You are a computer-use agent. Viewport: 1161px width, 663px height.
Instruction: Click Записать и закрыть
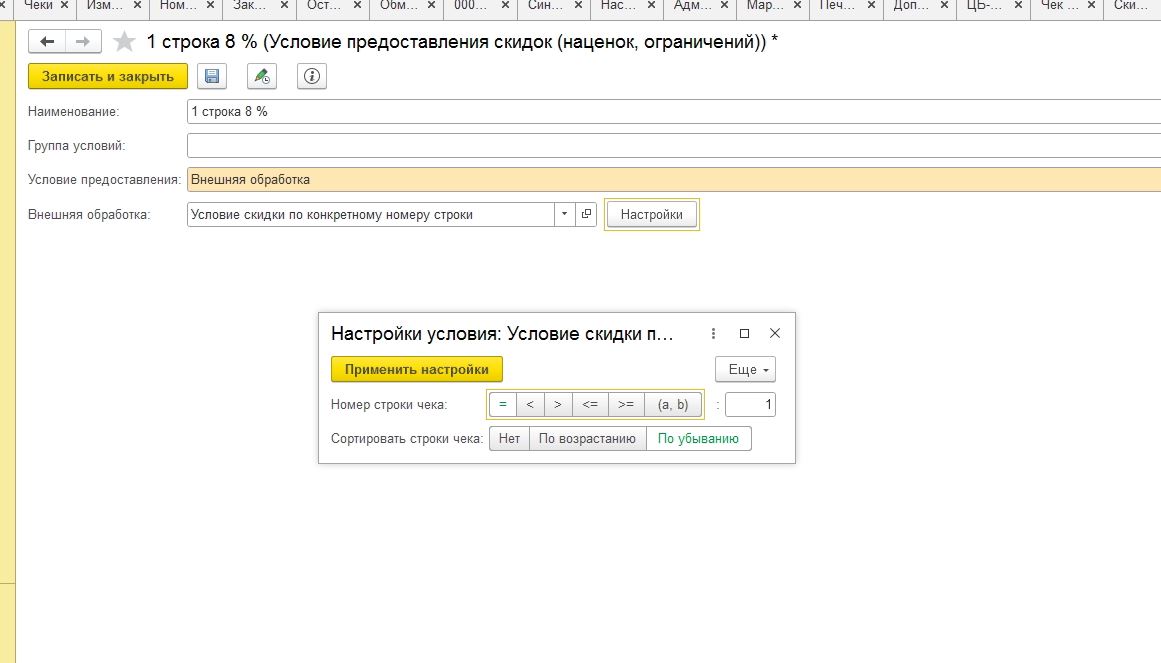(x=107, y=76)
